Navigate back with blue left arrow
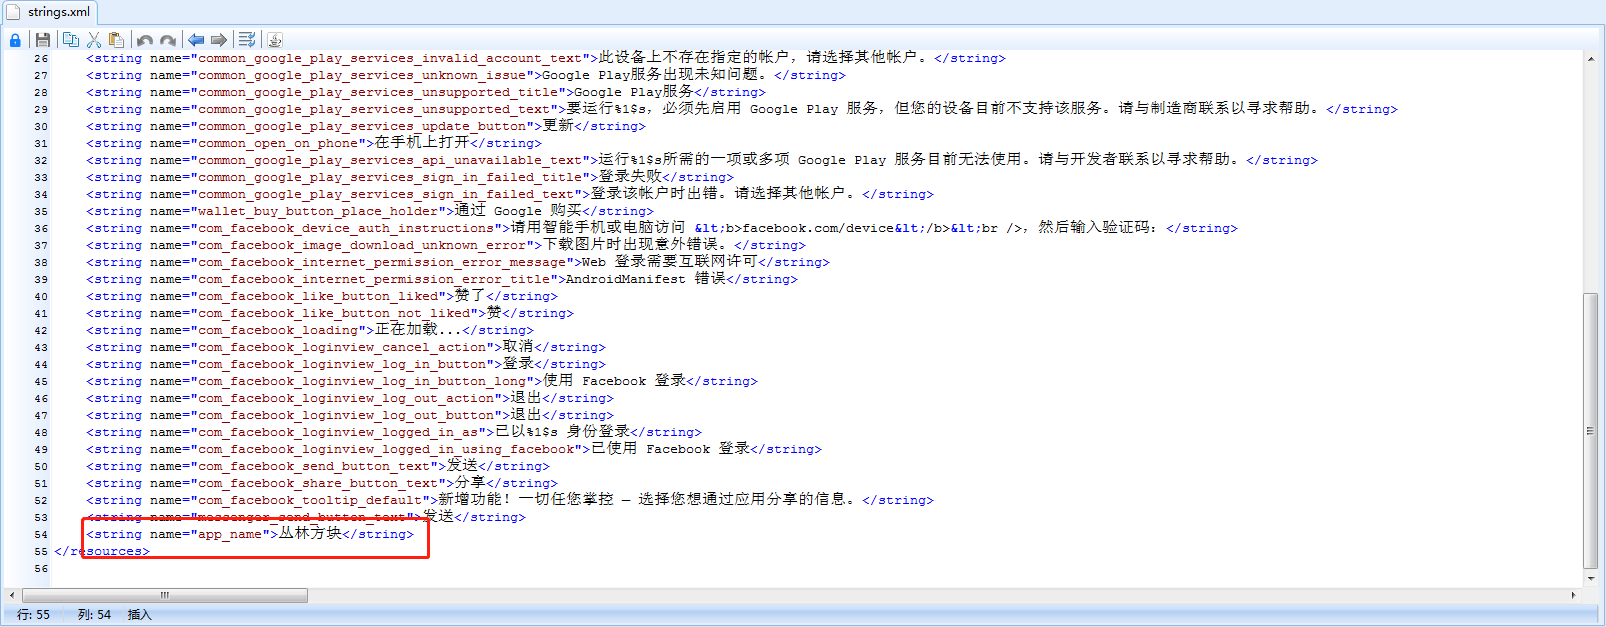Screen dimensions: 1606x627 coord(196,40)
